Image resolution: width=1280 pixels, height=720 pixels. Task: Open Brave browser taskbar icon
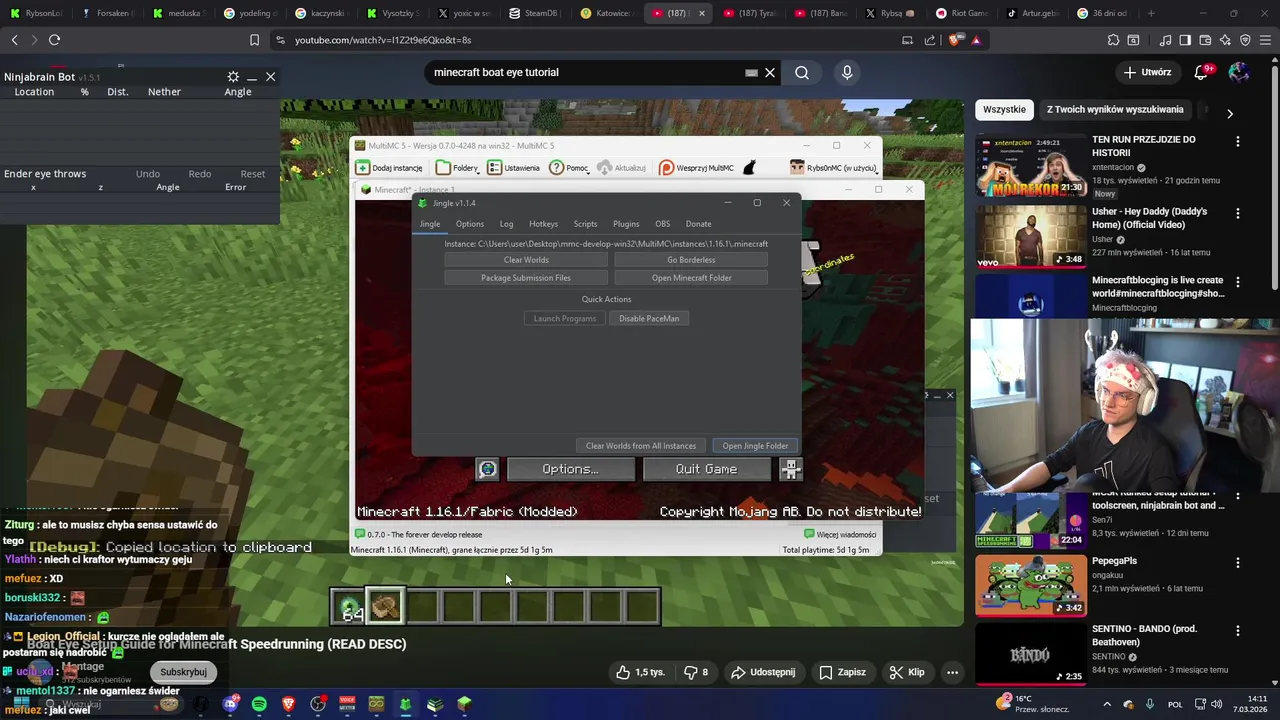click(289, 704)
